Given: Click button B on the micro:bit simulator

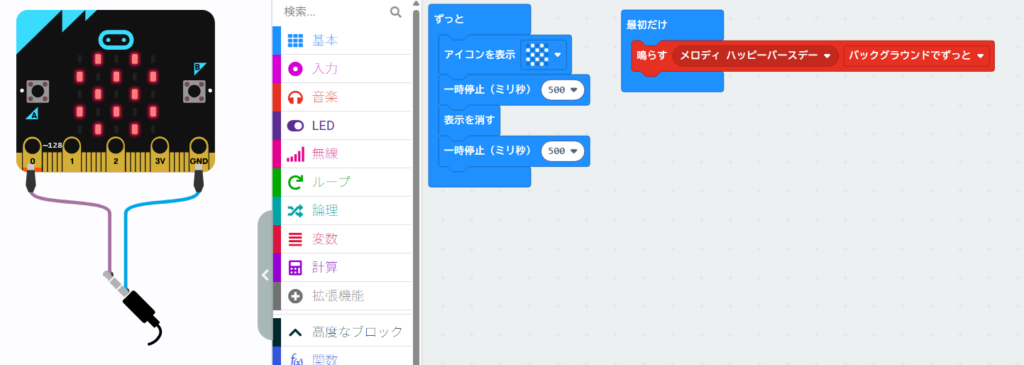Looking at the screenshot, I should point(195,91).
